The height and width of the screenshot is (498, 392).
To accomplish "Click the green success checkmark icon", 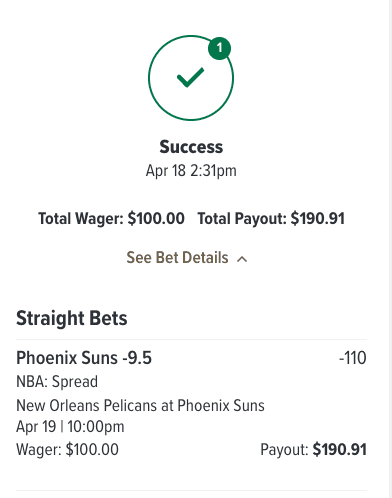I will (190, 77).
